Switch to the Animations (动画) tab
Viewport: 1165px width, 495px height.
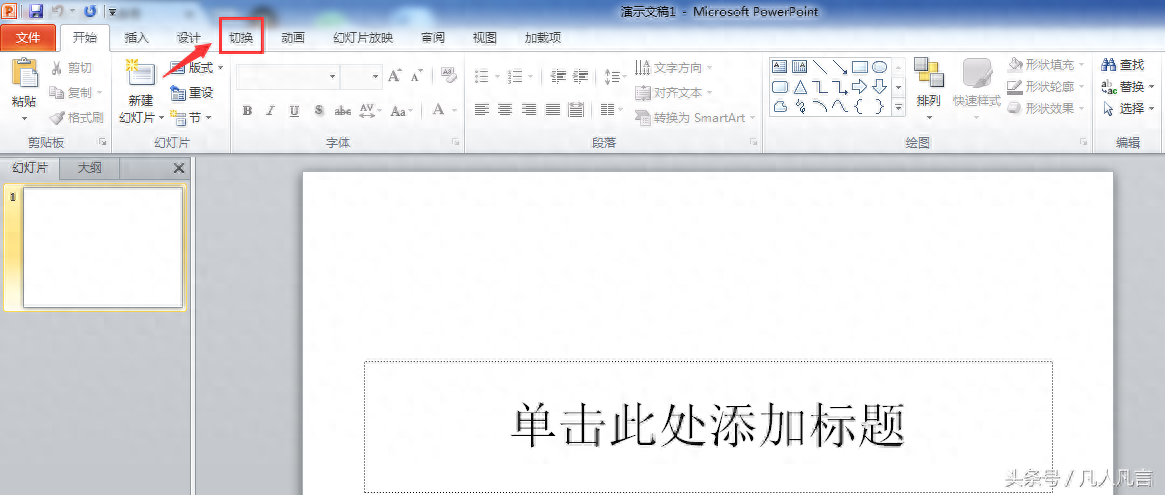[x=293, y=38]
